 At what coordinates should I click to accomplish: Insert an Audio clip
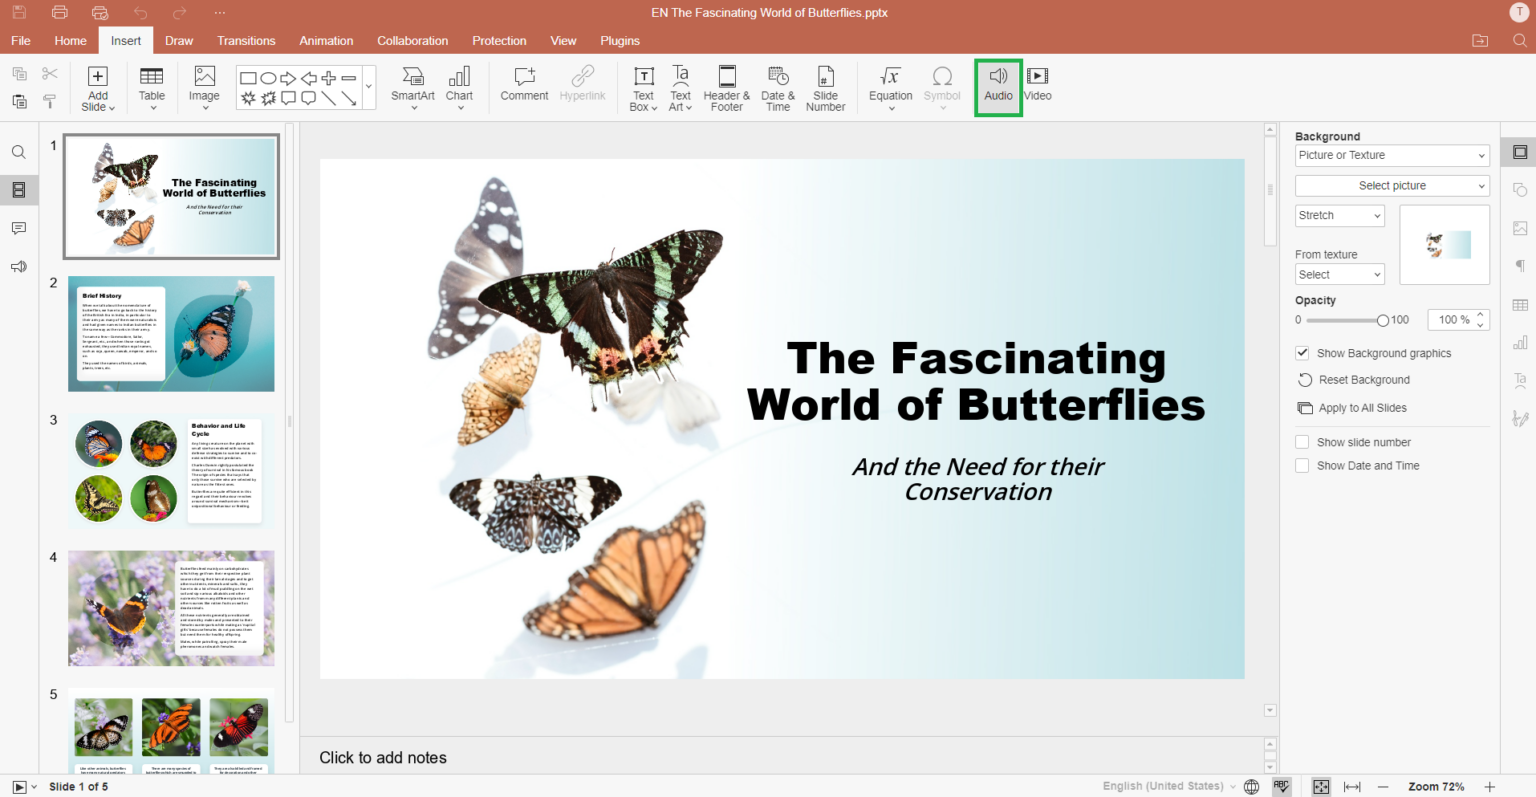point(997,84)
